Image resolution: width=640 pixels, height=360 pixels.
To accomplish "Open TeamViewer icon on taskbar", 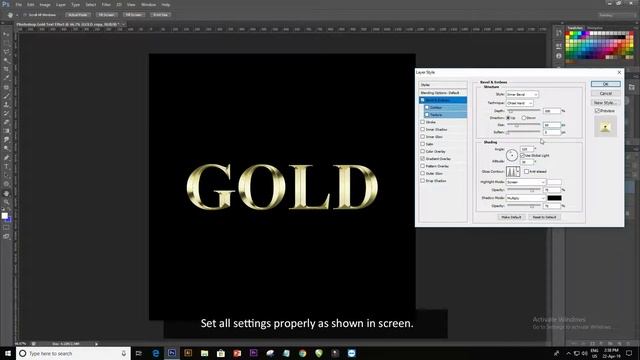I will [x=351, y=353].
